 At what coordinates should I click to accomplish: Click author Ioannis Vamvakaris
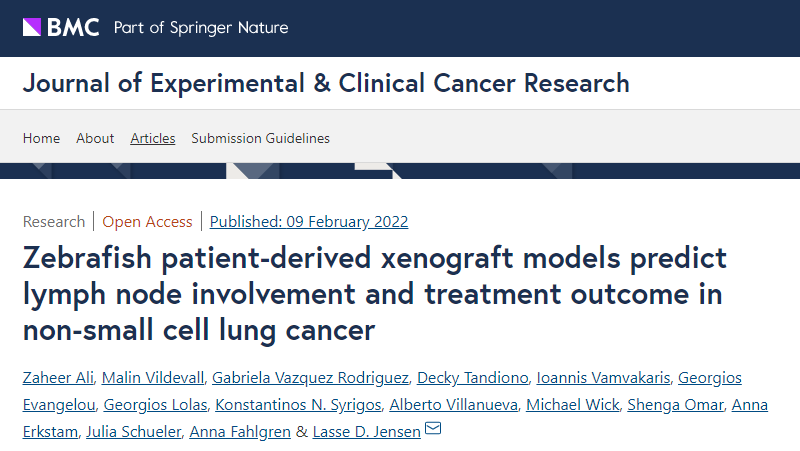(x=602, y=377)
